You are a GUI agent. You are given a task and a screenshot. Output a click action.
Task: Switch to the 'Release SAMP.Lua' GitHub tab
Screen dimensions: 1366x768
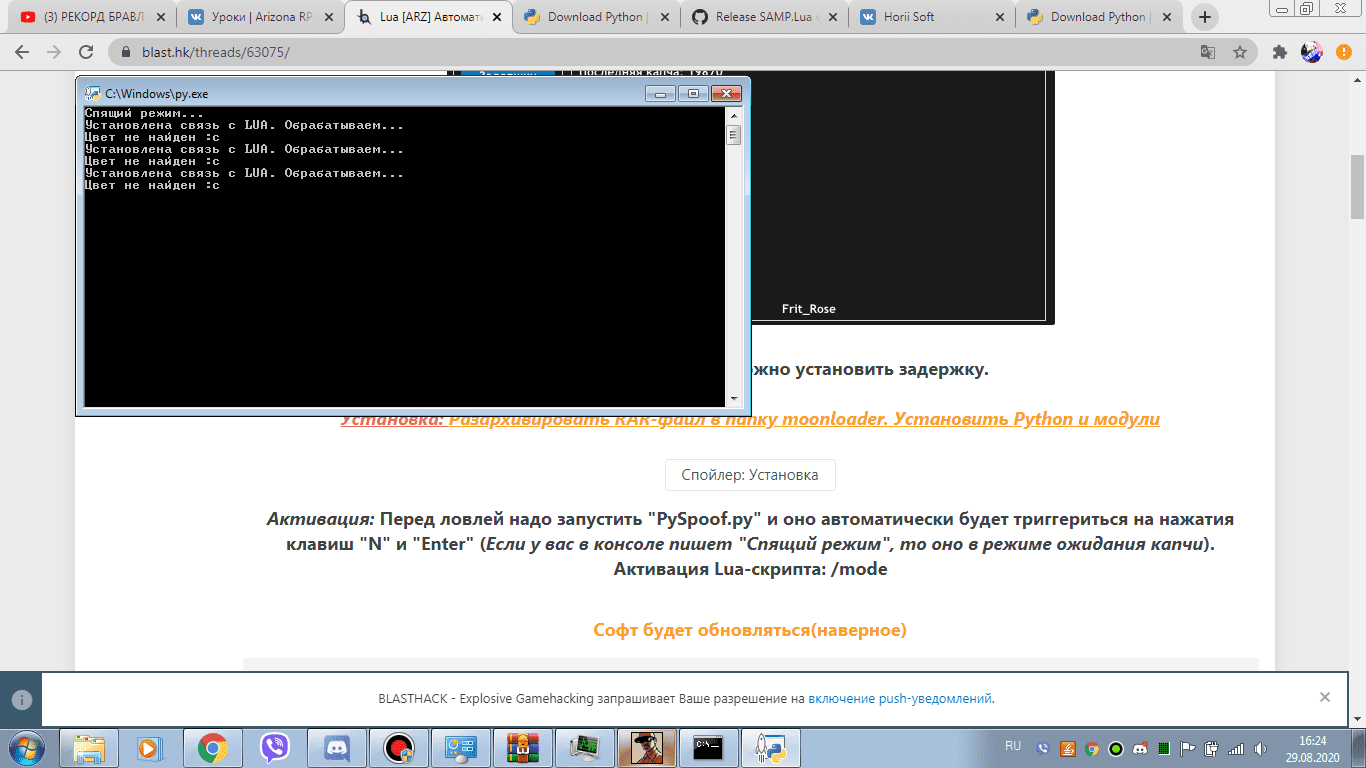[x=762, y=17]
